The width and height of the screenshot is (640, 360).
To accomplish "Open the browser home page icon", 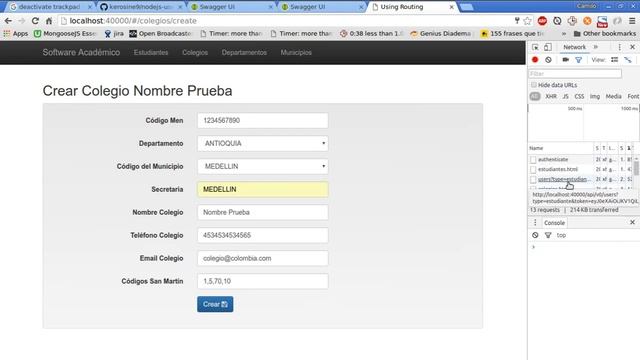I will tap(49, 21).
